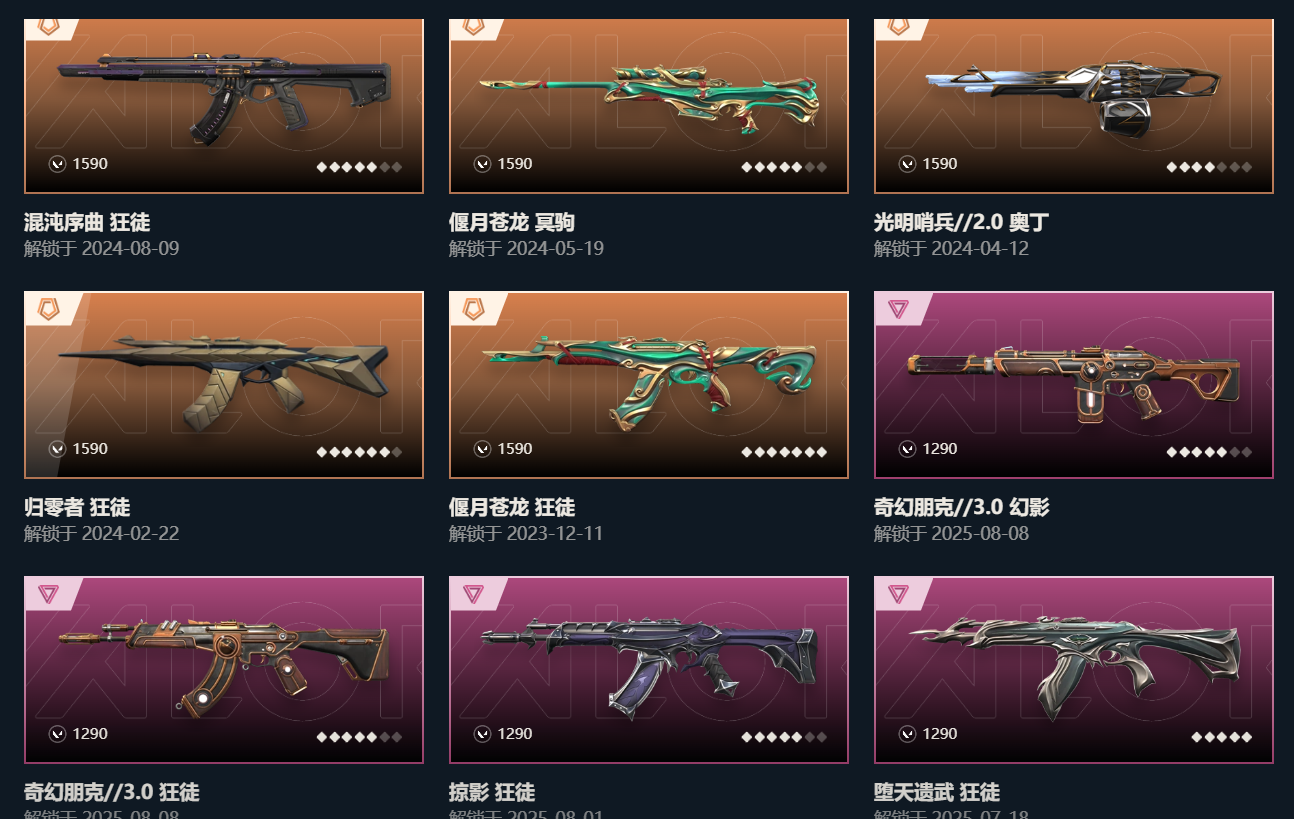The width and height of the screenshot is (1294, 819).
Task: Click the VP currency icon on 堕天遗武 狂徒 card
Action: click(908, 734)
